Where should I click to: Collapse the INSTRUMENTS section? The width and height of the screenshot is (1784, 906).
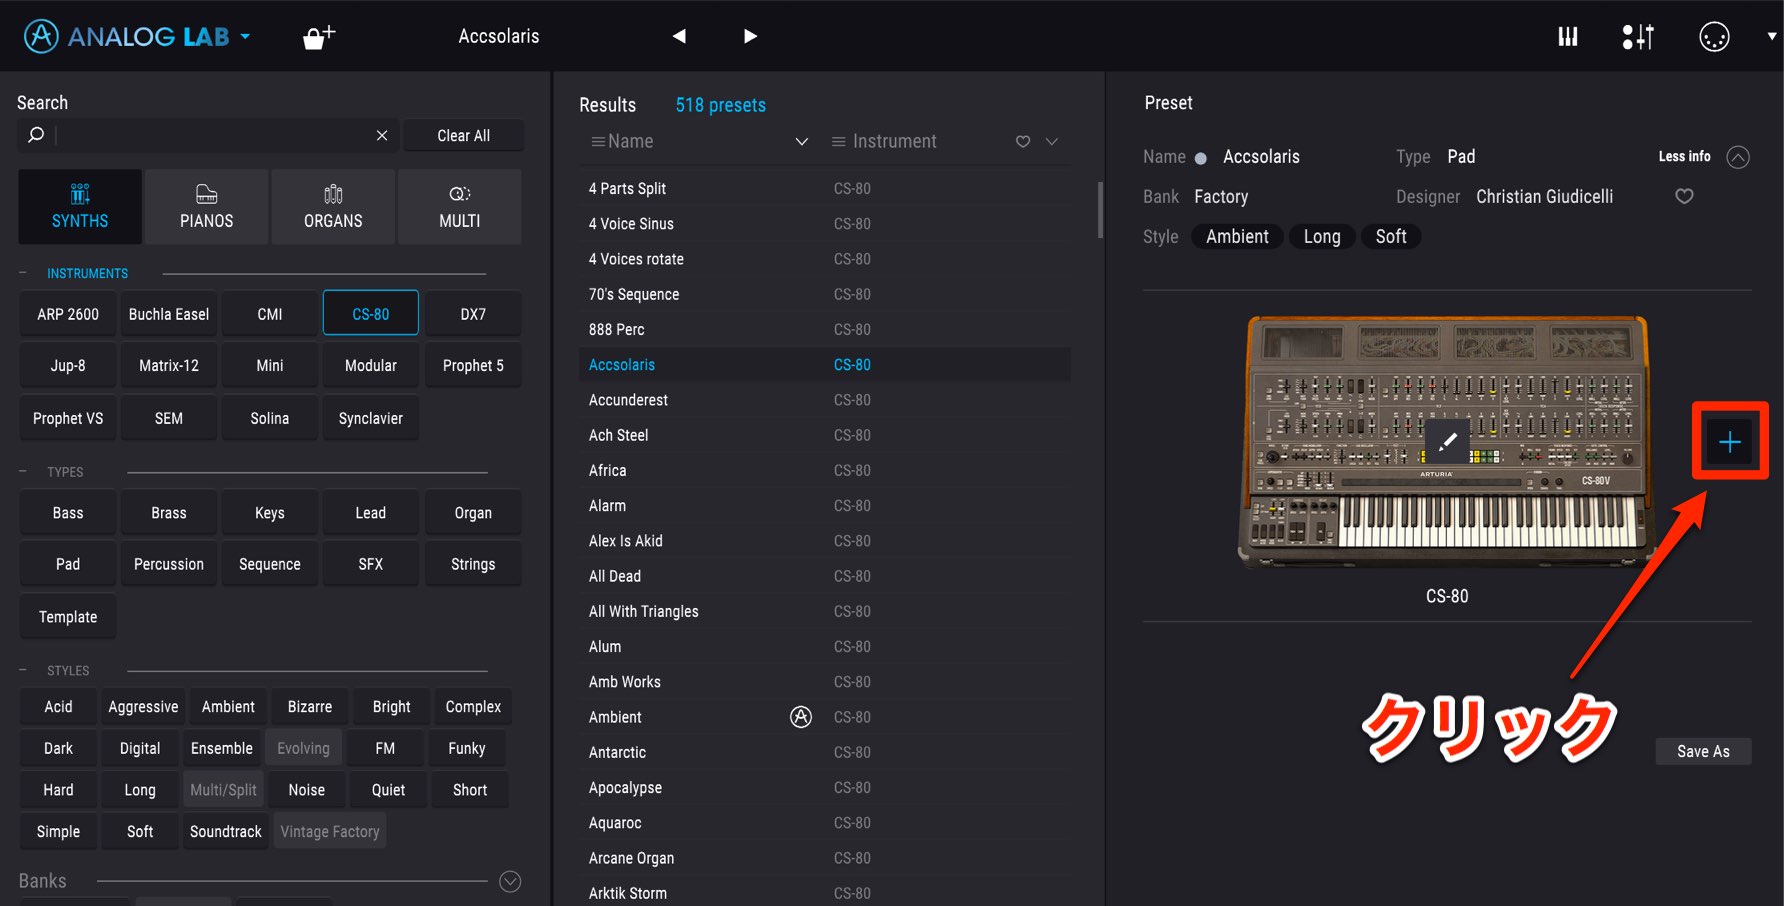point(23,273)
